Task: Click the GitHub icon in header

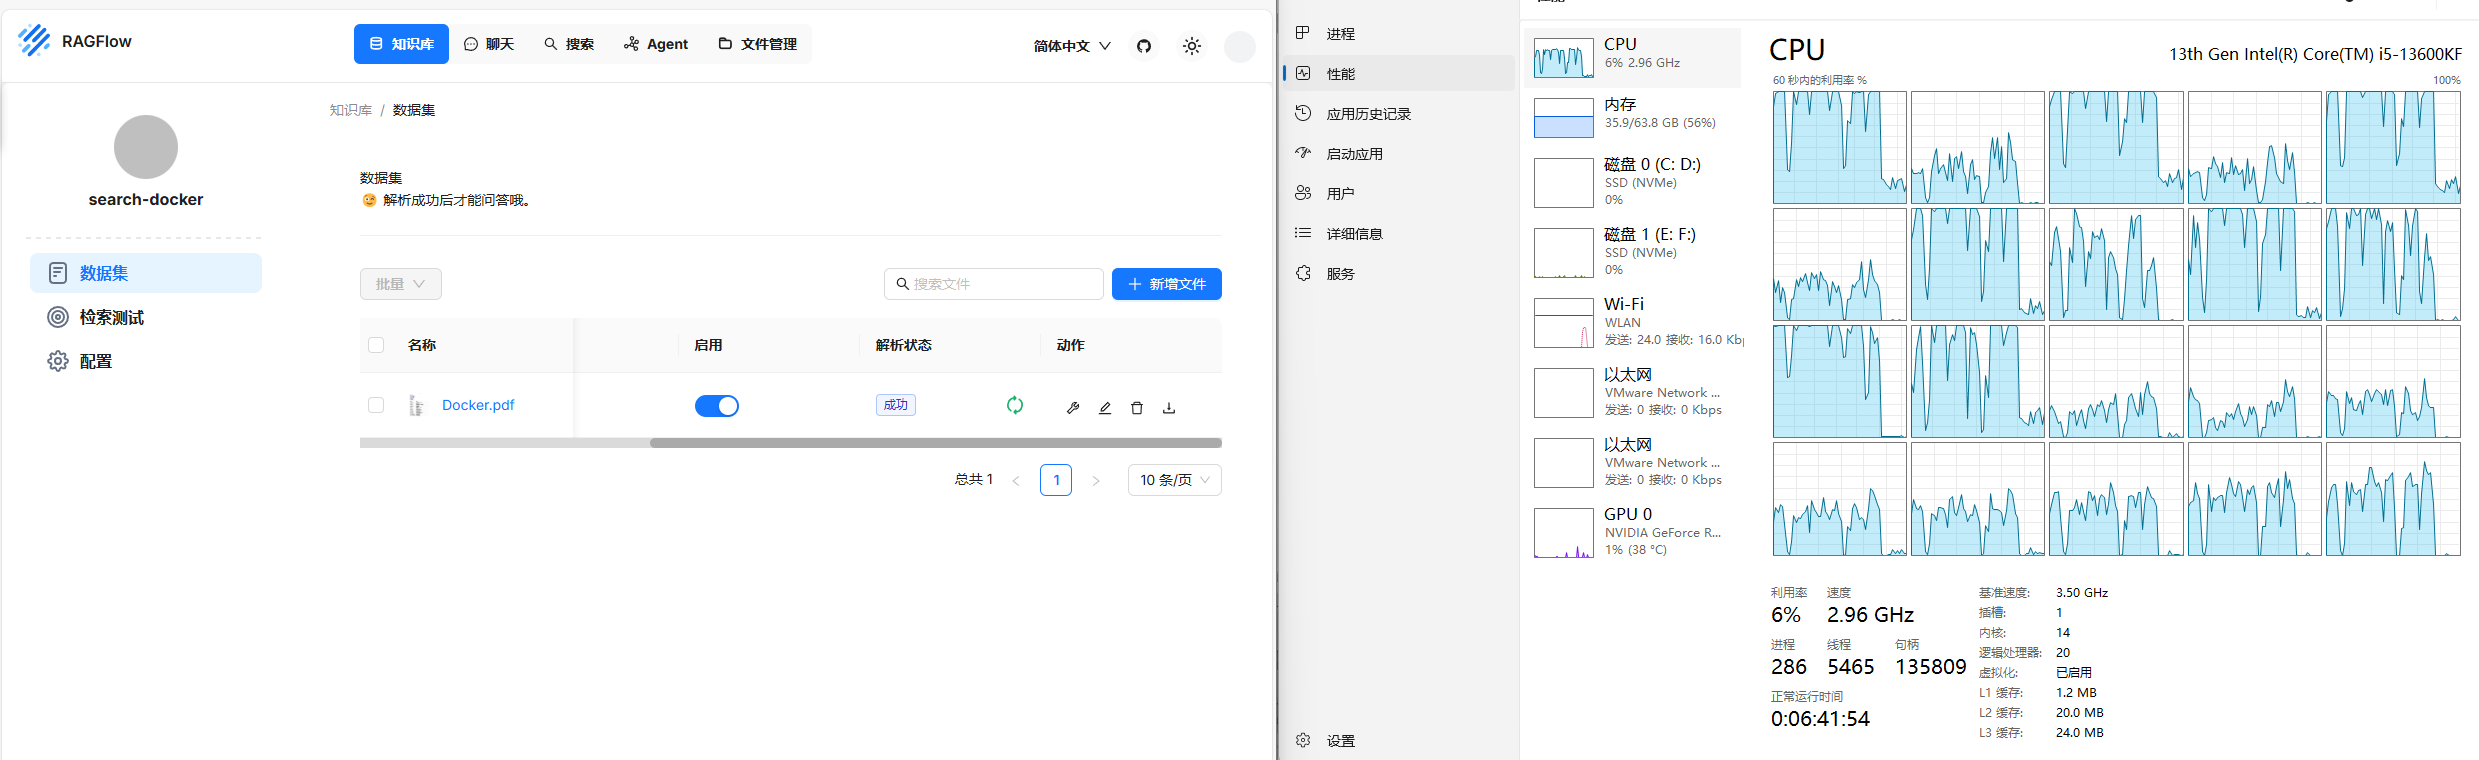Action: click(x=1144, y=46)
